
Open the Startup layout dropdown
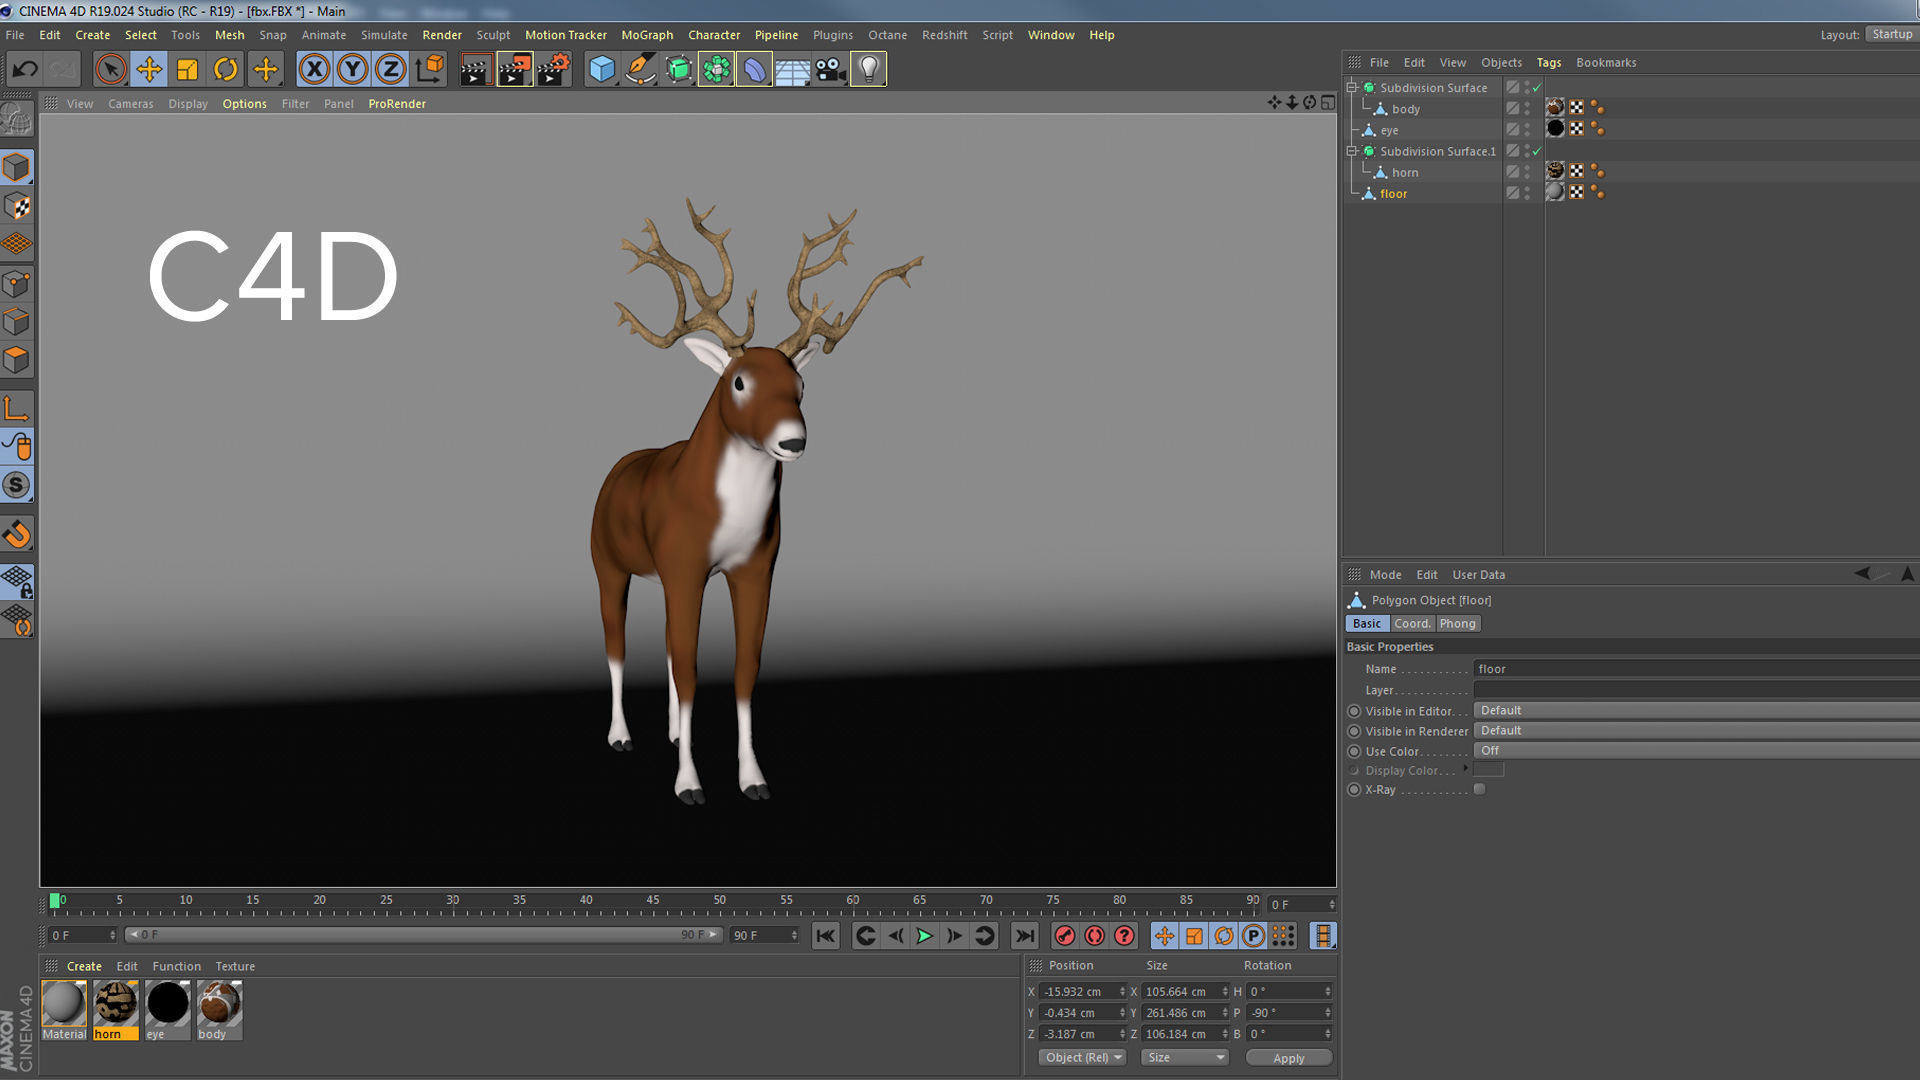pyautogui.click(x=1892, y=34)
